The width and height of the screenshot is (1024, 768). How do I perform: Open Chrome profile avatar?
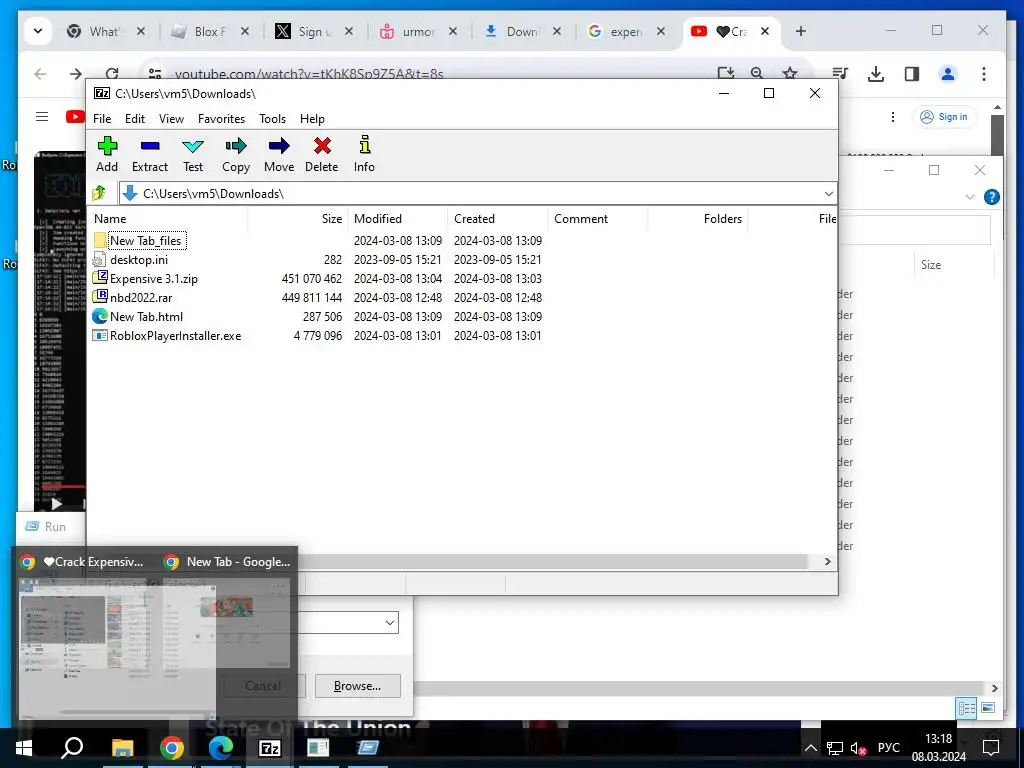(x=948, y=74)
